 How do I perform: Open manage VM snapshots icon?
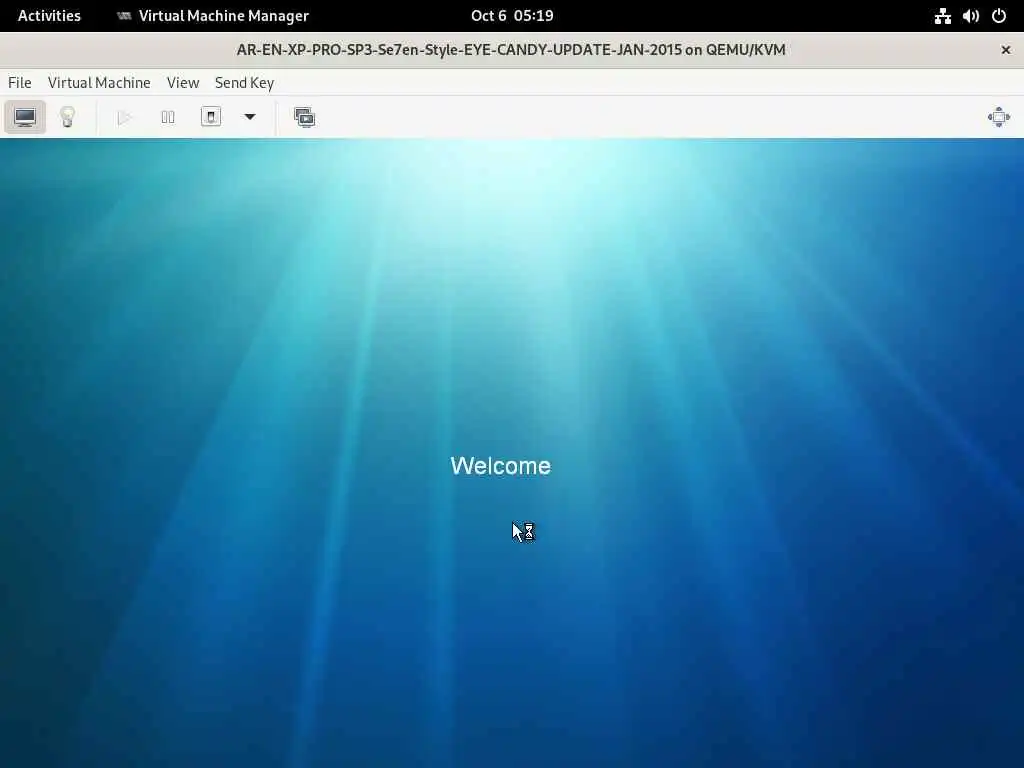(x=304, y=118)
